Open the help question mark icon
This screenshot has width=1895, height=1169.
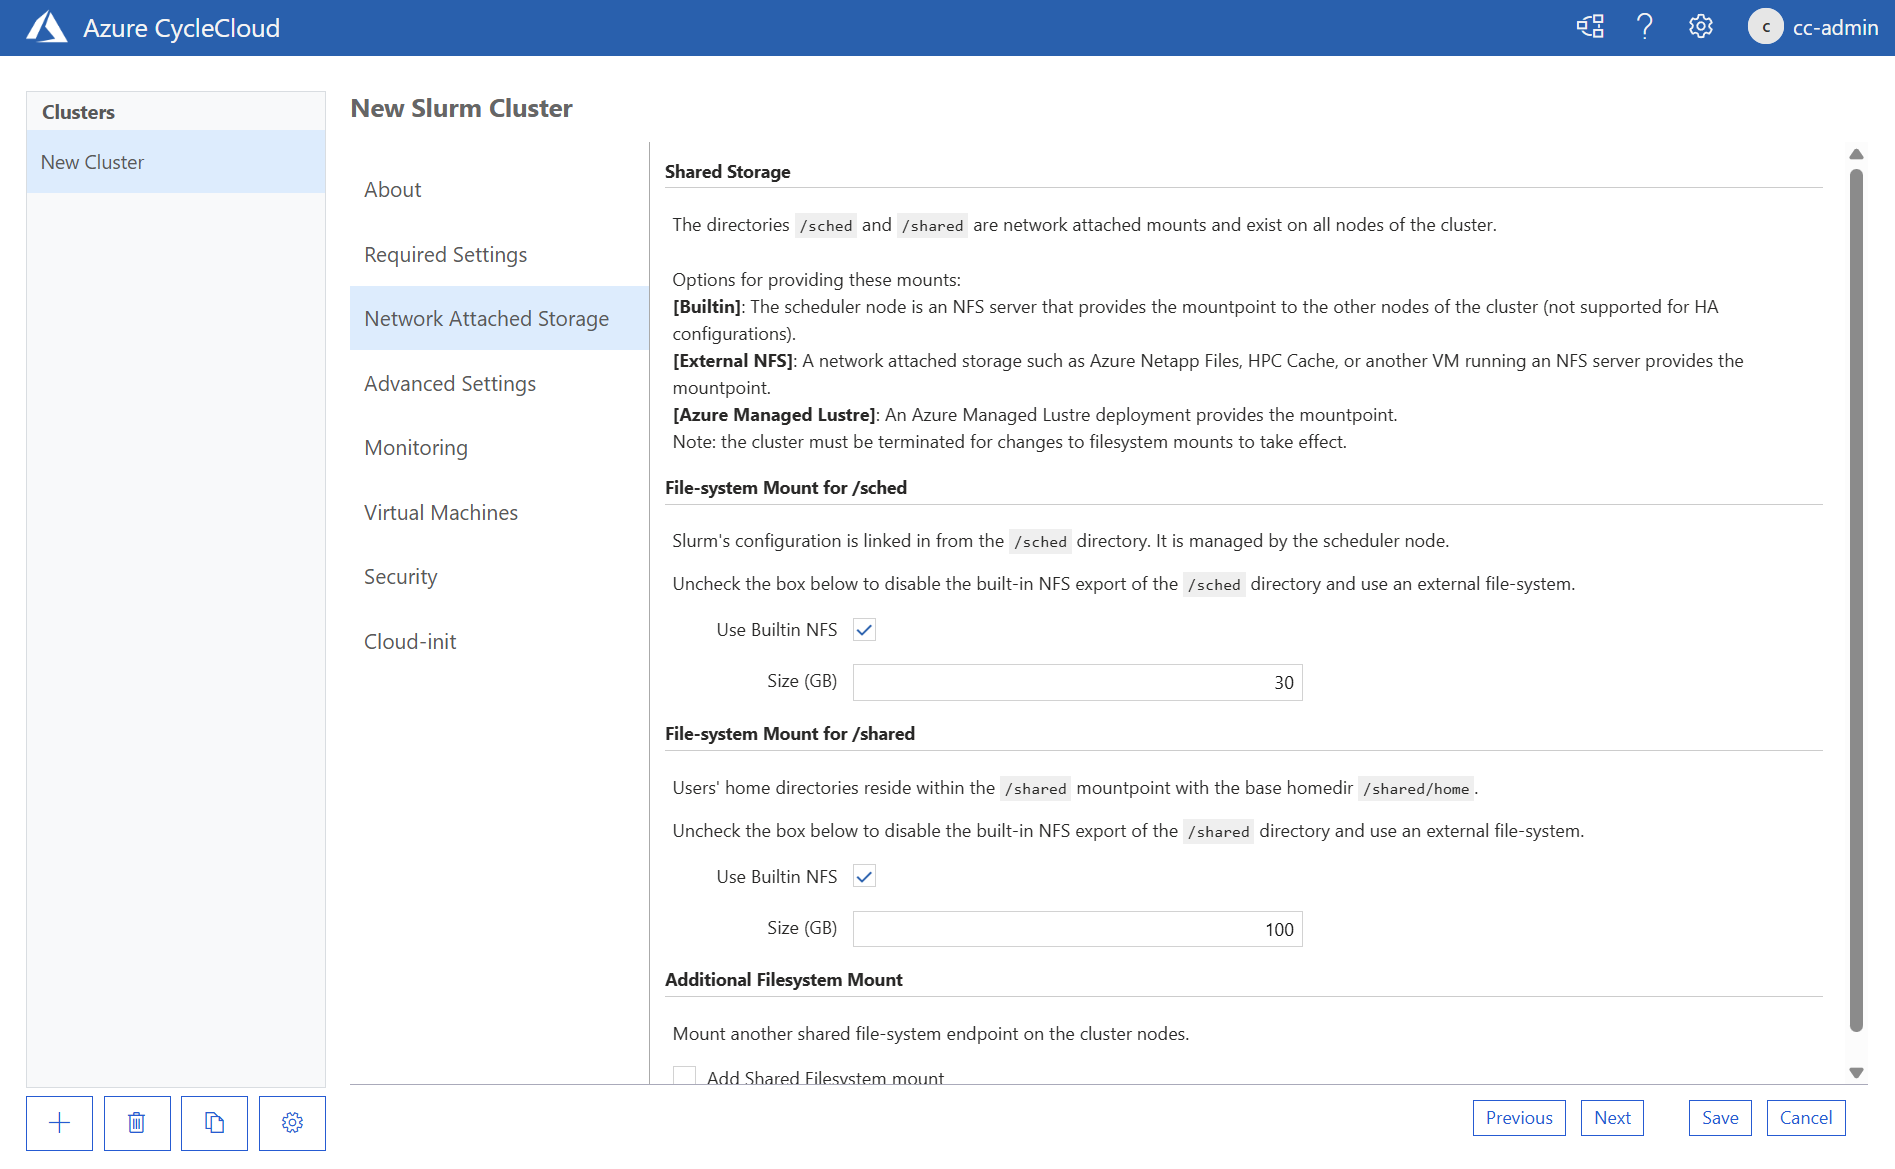1645,27
